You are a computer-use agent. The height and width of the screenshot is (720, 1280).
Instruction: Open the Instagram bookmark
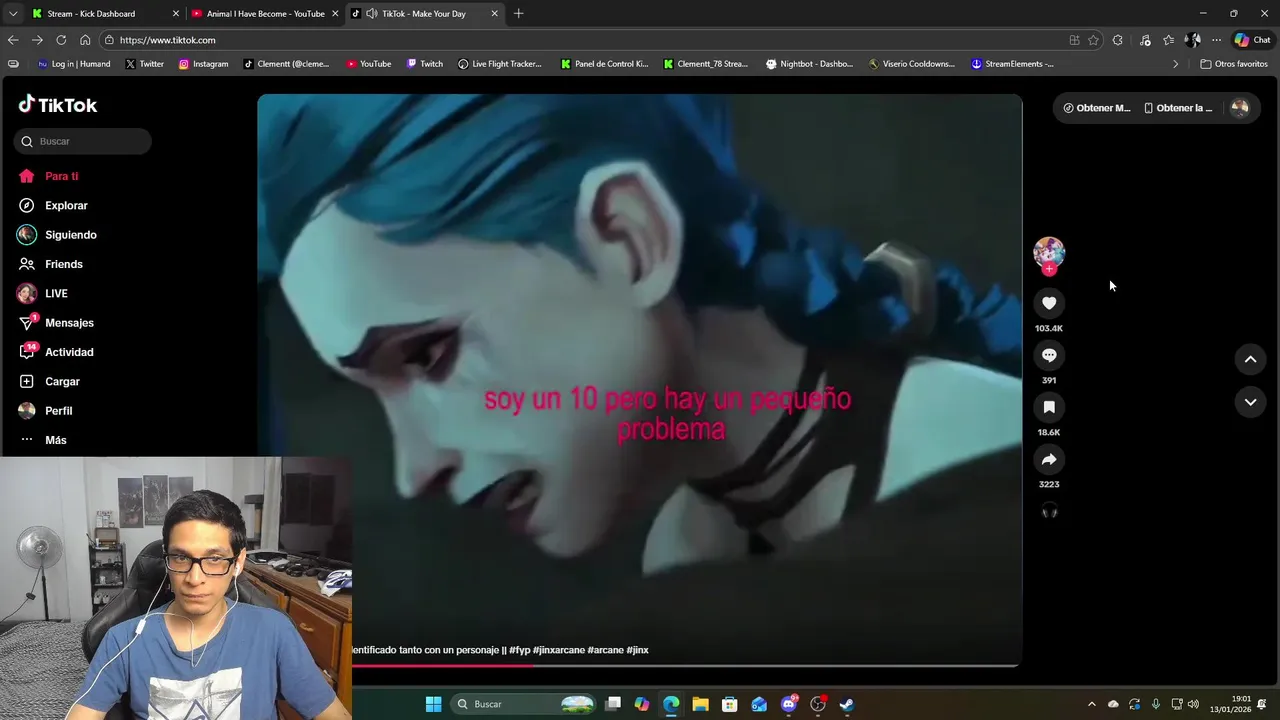203,64
